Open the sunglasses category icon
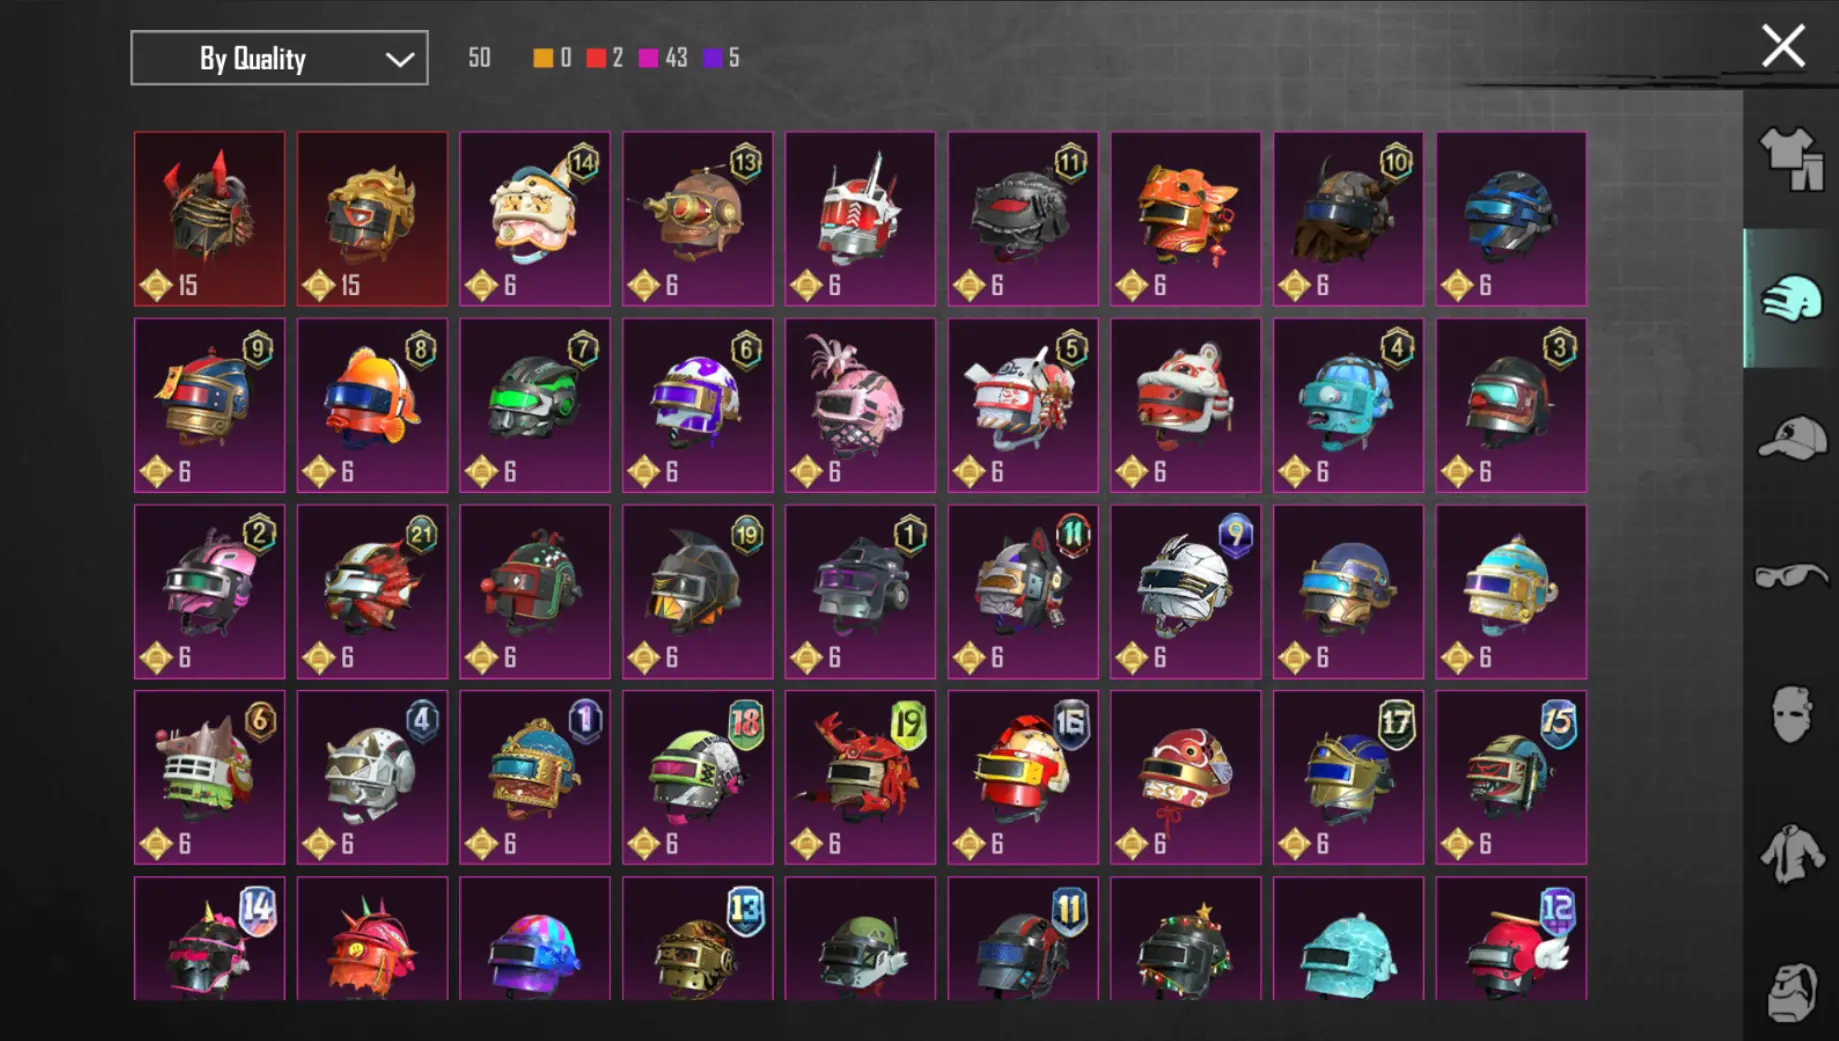 tap(1792, 577)
